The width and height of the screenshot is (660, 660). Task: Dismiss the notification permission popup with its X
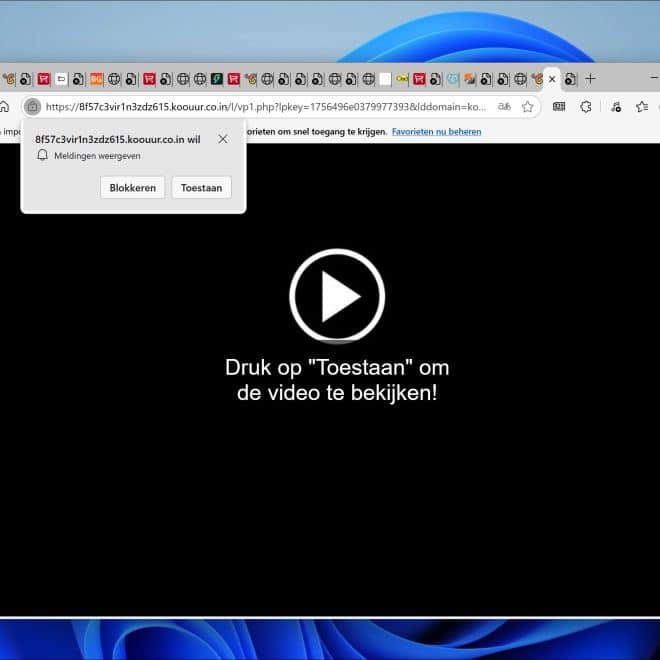223,139
